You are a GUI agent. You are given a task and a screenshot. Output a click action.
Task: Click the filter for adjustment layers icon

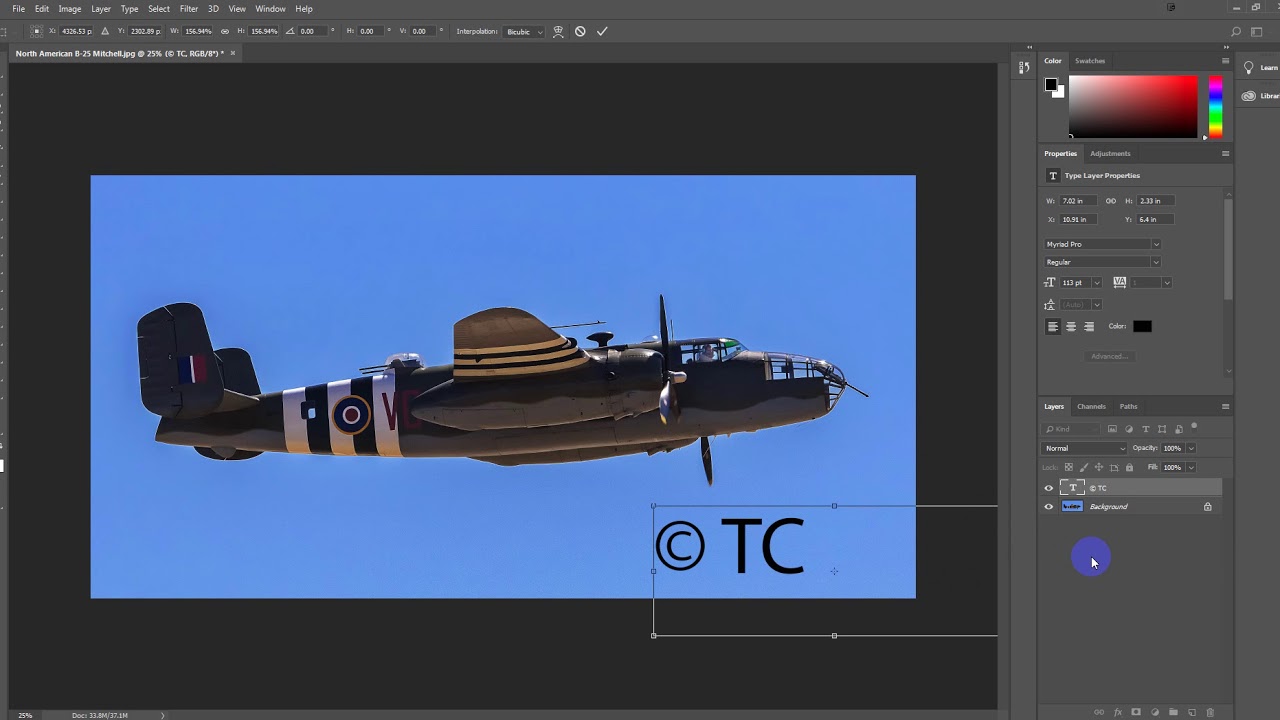tap(1129, 429)
